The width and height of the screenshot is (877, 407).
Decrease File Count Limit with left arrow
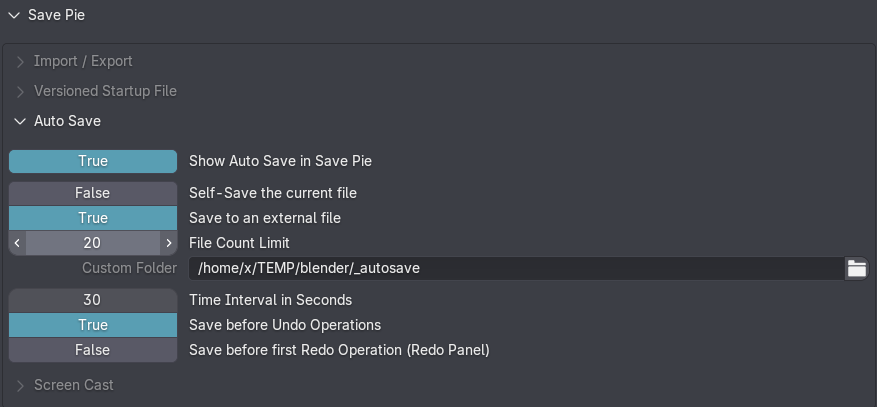pyautogui.click(x=17, y=243)
